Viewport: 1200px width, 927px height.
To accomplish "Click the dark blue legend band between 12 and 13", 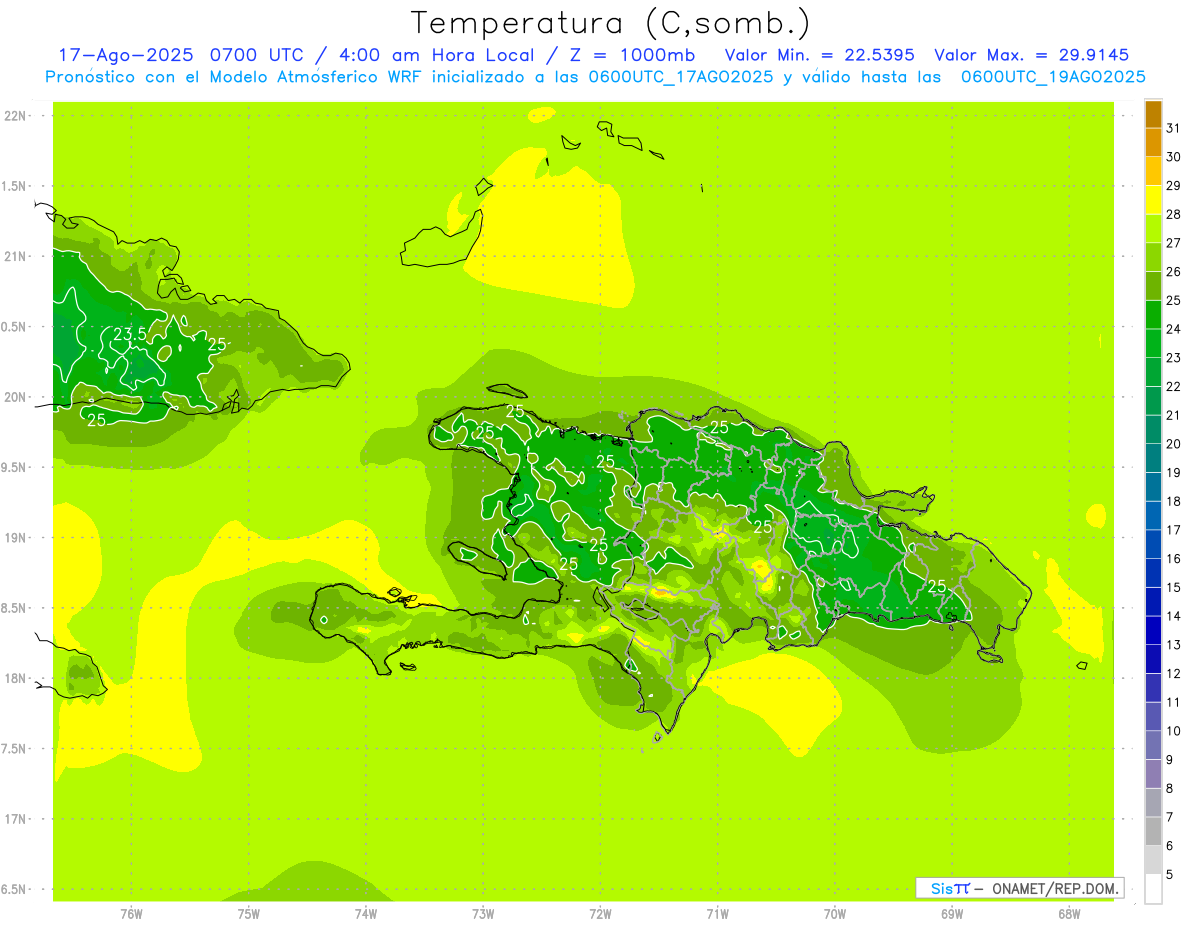I will pyautogui.click(x=1153, y=659).
